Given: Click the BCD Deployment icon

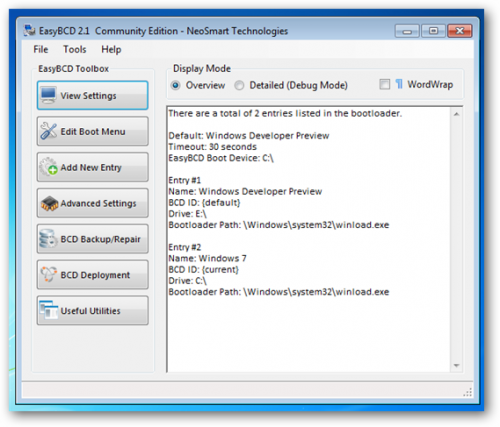Looking at the screenshot, I should 49,275.
